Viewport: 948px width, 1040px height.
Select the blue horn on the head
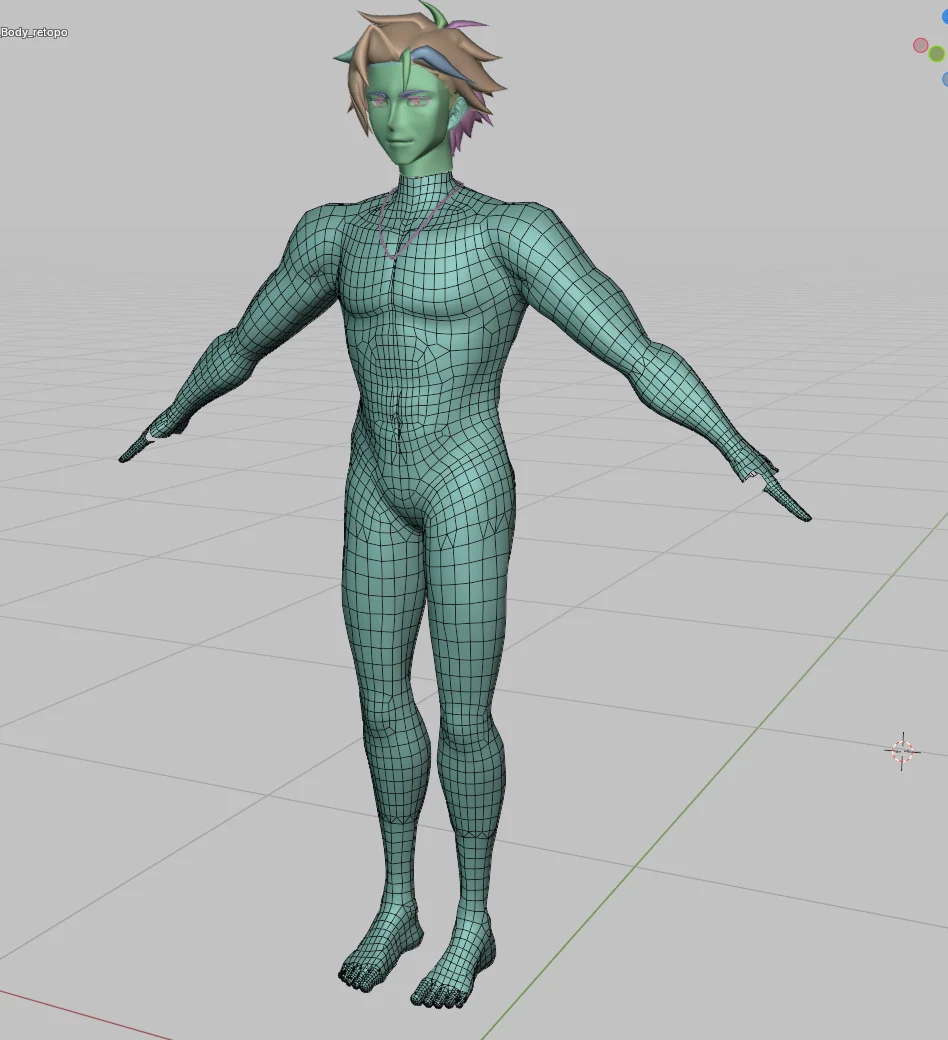tap(434, 61)
